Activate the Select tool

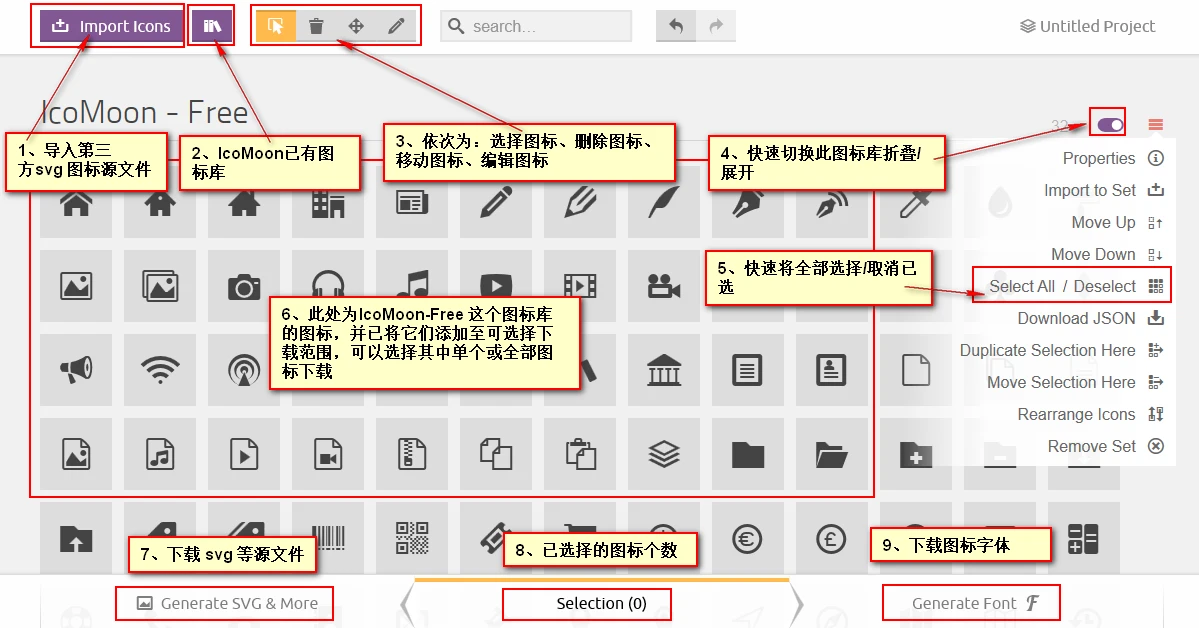(x=276, y=26)
